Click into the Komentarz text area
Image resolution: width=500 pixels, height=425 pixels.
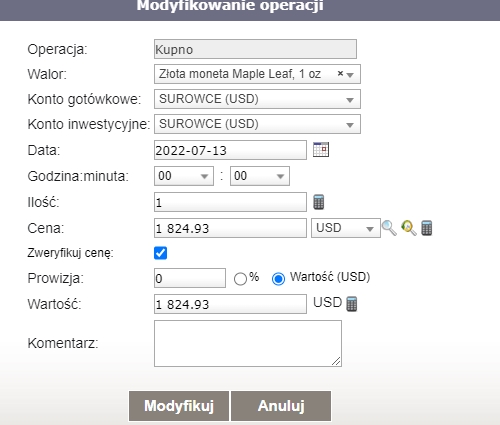click(248, 343)
